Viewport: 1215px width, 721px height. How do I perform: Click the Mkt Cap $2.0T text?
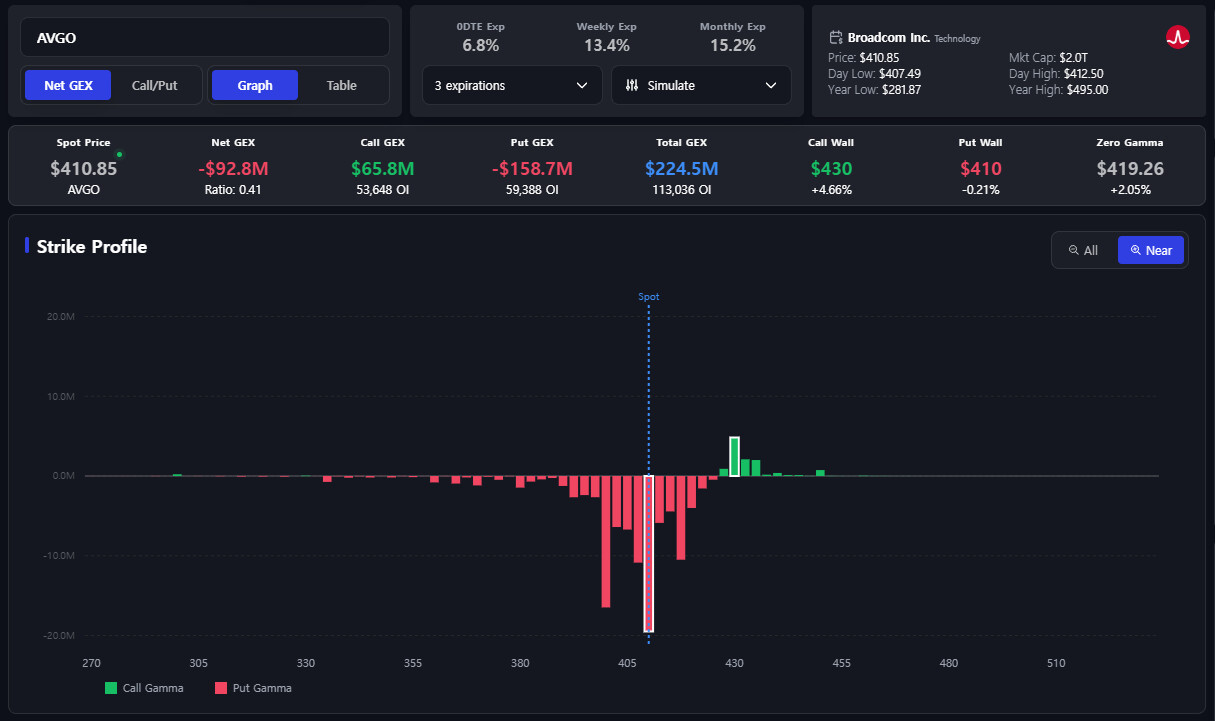[x=1048, y=58]
